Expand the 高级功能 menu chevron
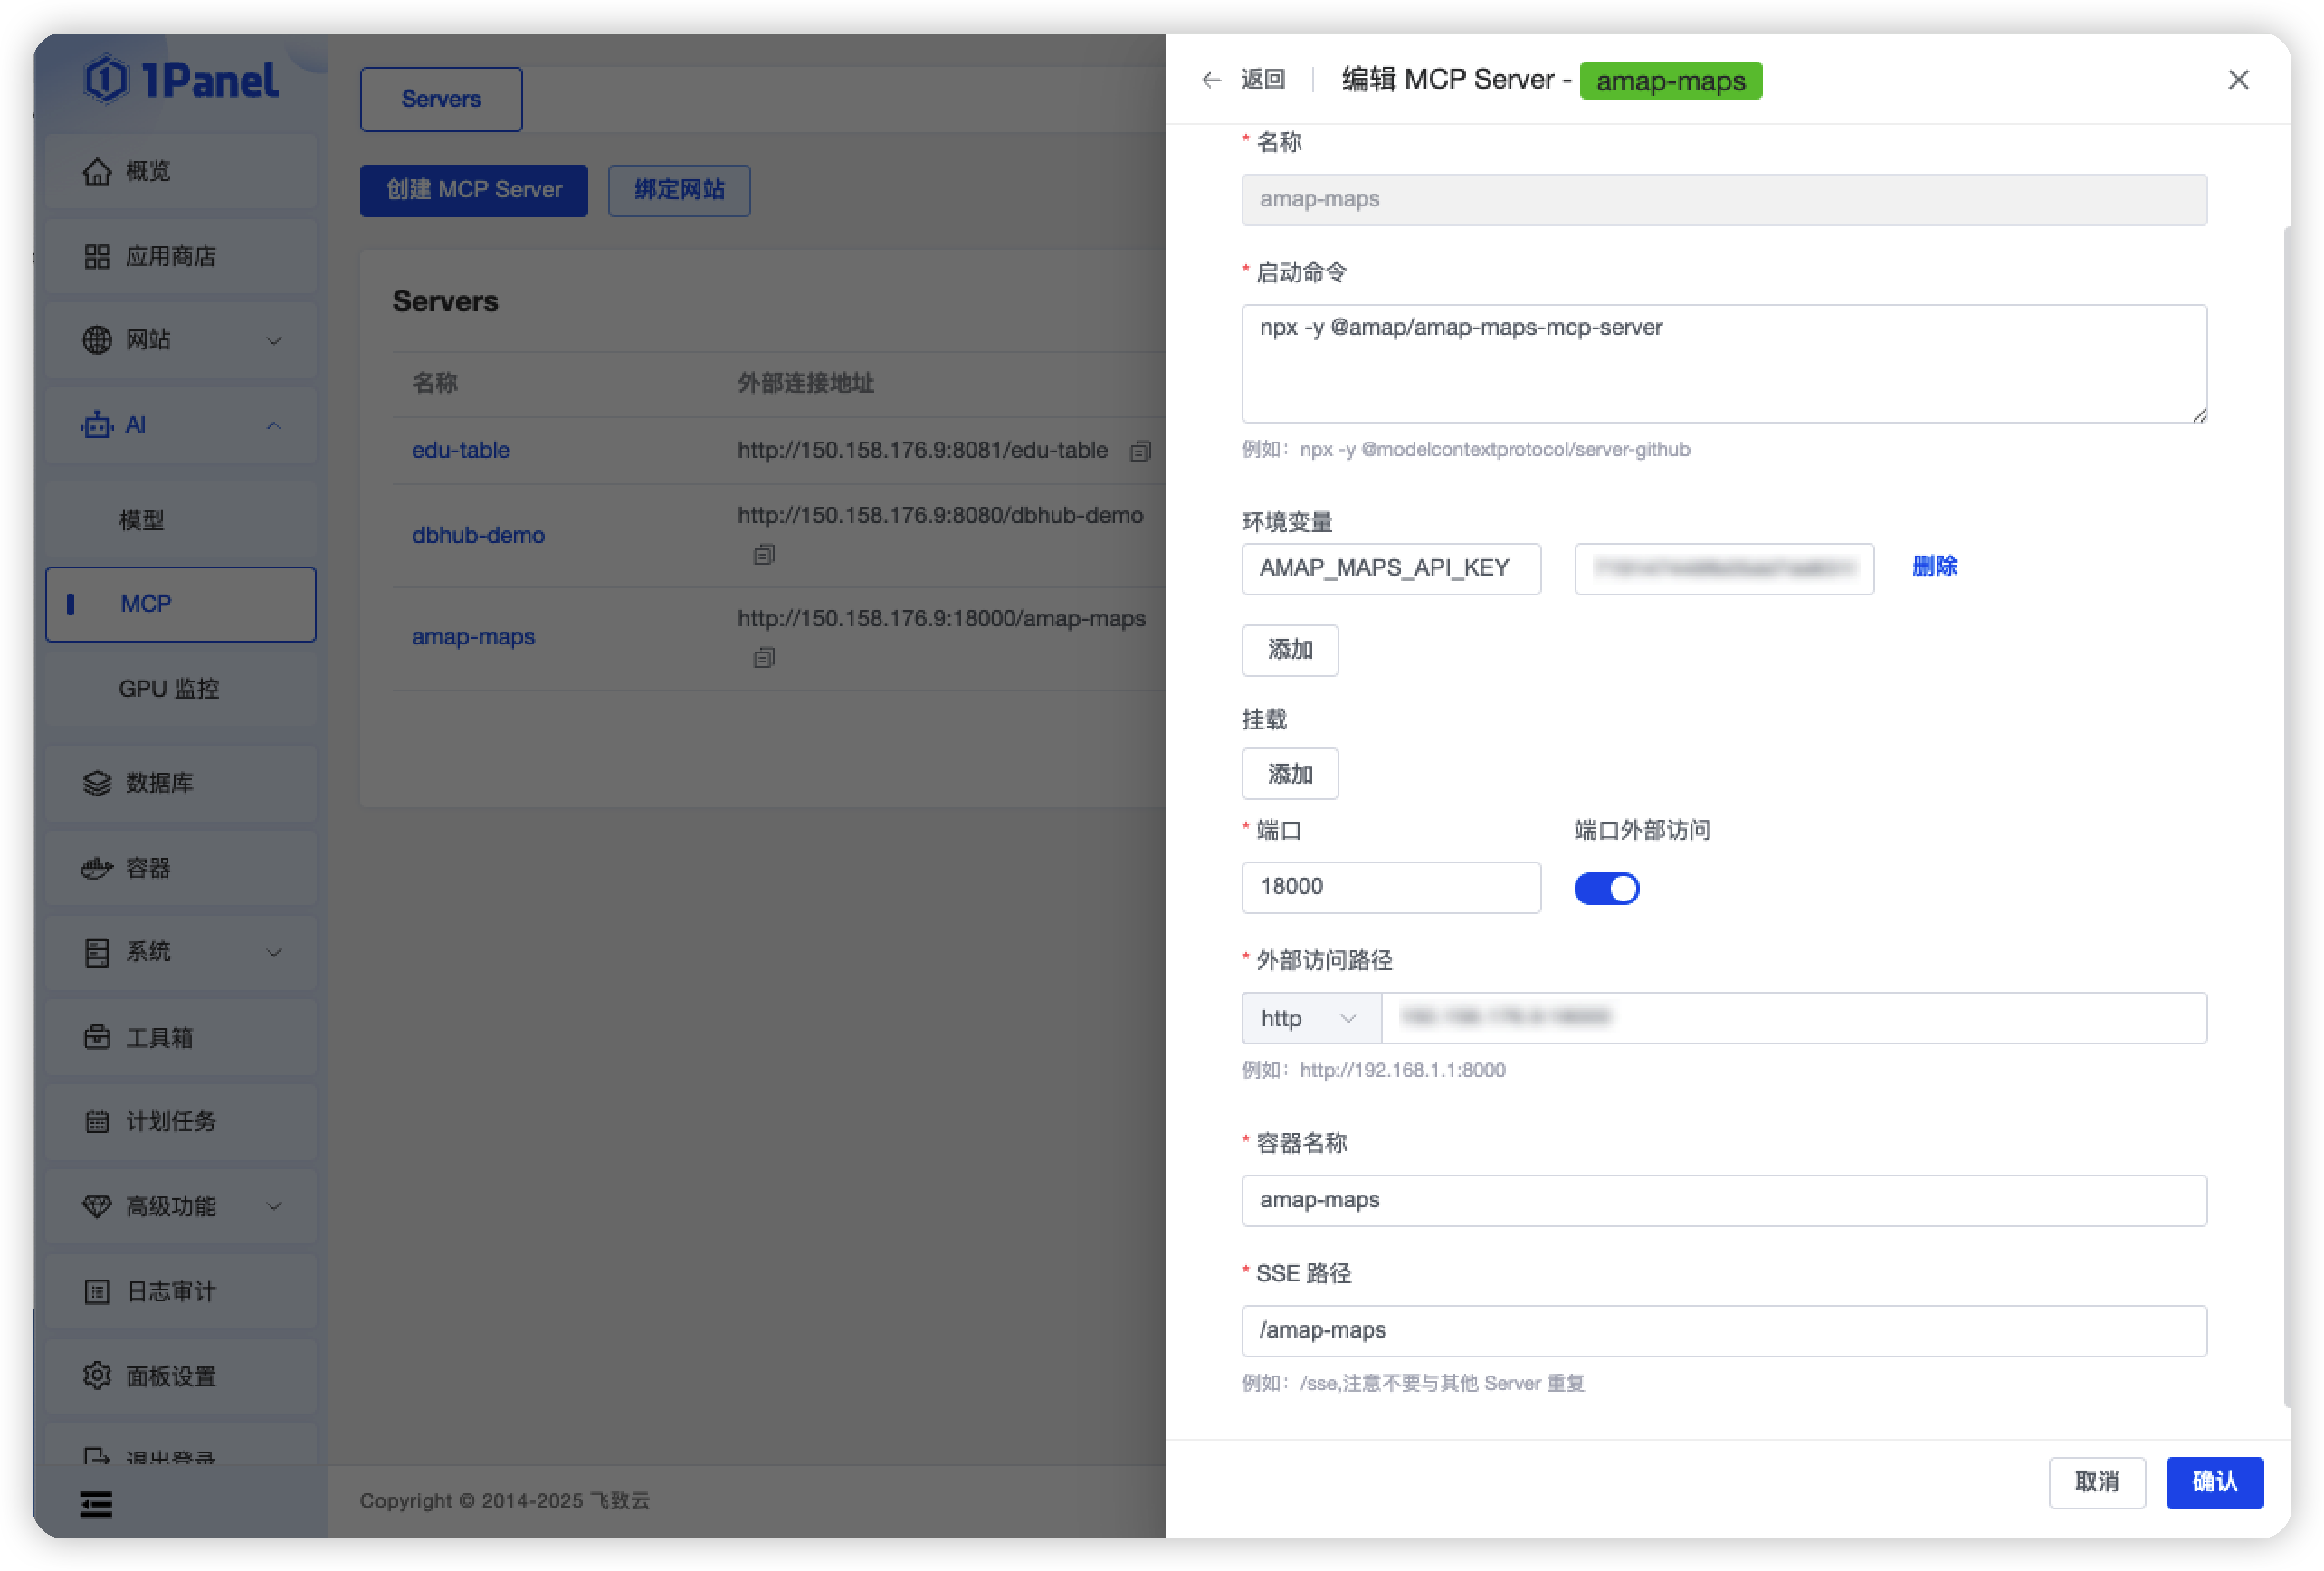 click(x=274, y=1207)
